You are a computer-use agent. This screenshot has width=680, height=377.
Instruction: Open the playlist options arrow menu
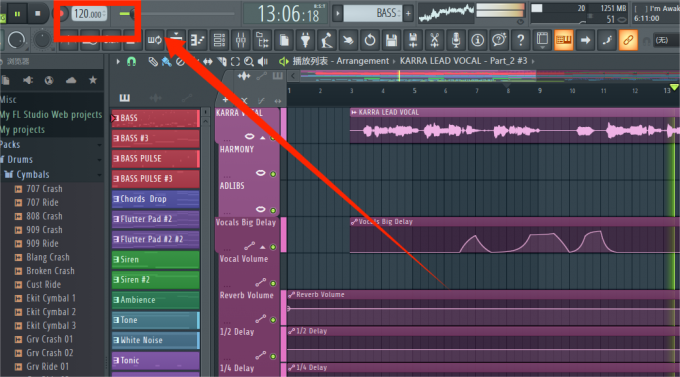tap(118, 62)
